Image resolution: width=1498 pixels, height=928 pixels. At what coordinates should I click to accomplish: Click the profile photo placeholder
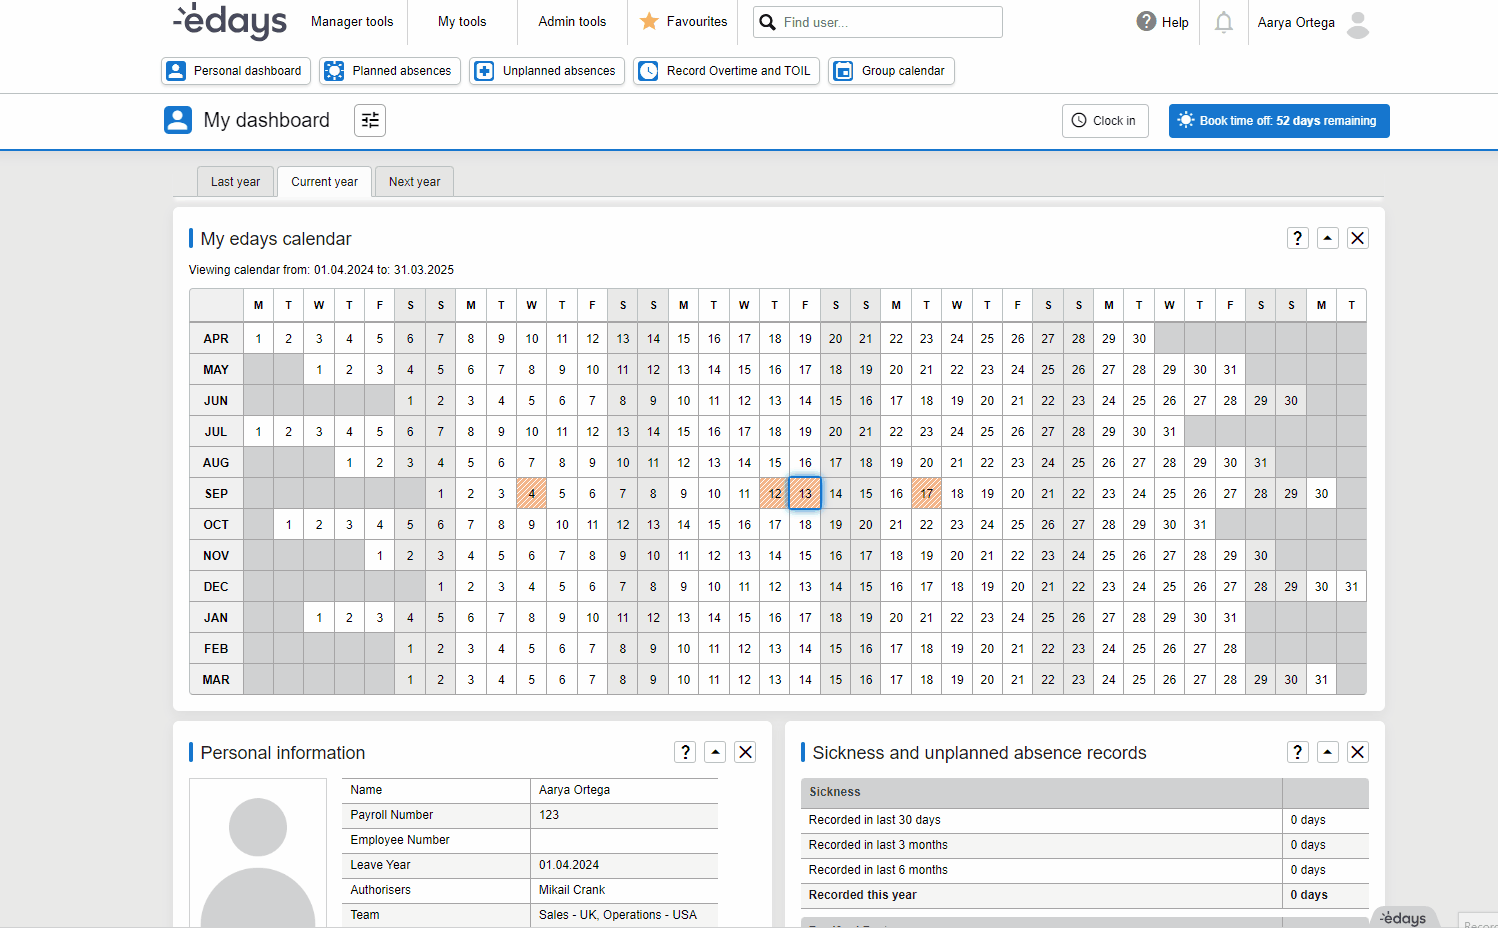(258, 853)
